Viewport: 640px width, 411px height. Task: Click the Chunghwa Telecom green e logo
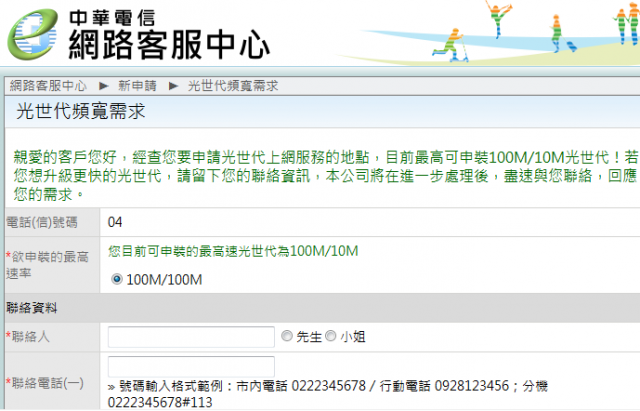point(33,34)
